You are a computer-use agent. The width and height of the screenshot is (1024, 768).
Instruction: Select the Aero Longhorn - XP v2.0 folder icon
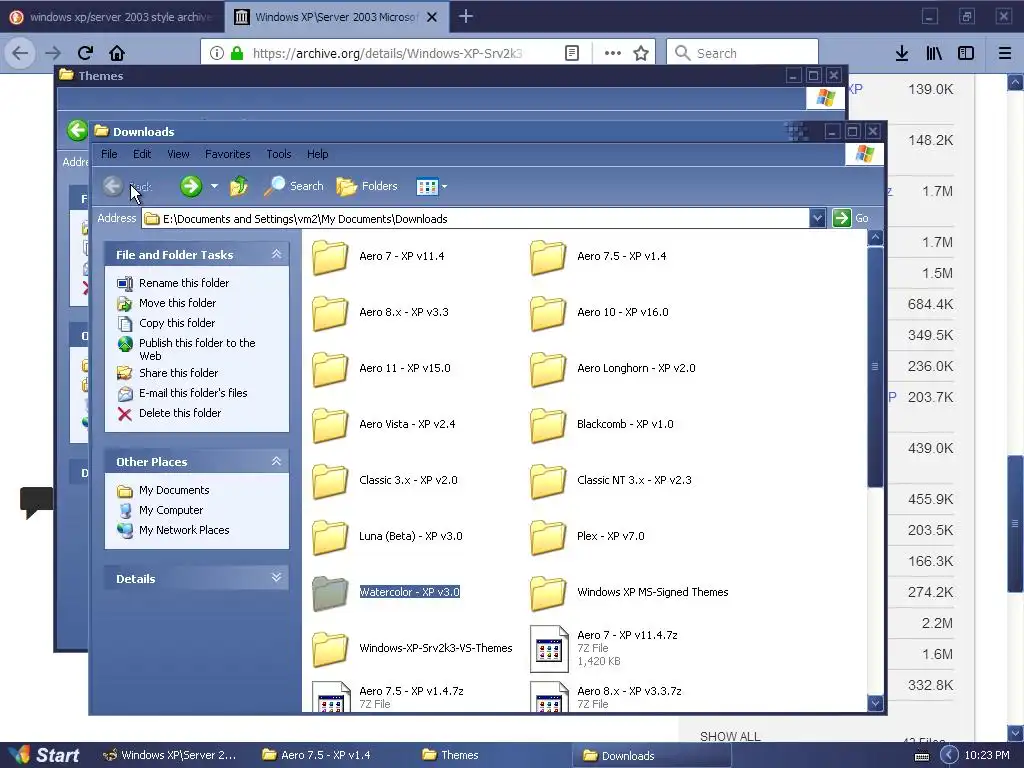pos(548,369)
